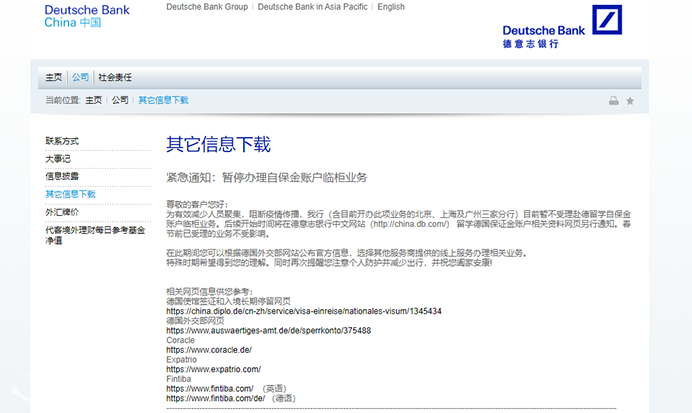This screenshot has height=413, width=692.
Task: Open 外汇牌价 in the sidebar
Action: (62, 212)
